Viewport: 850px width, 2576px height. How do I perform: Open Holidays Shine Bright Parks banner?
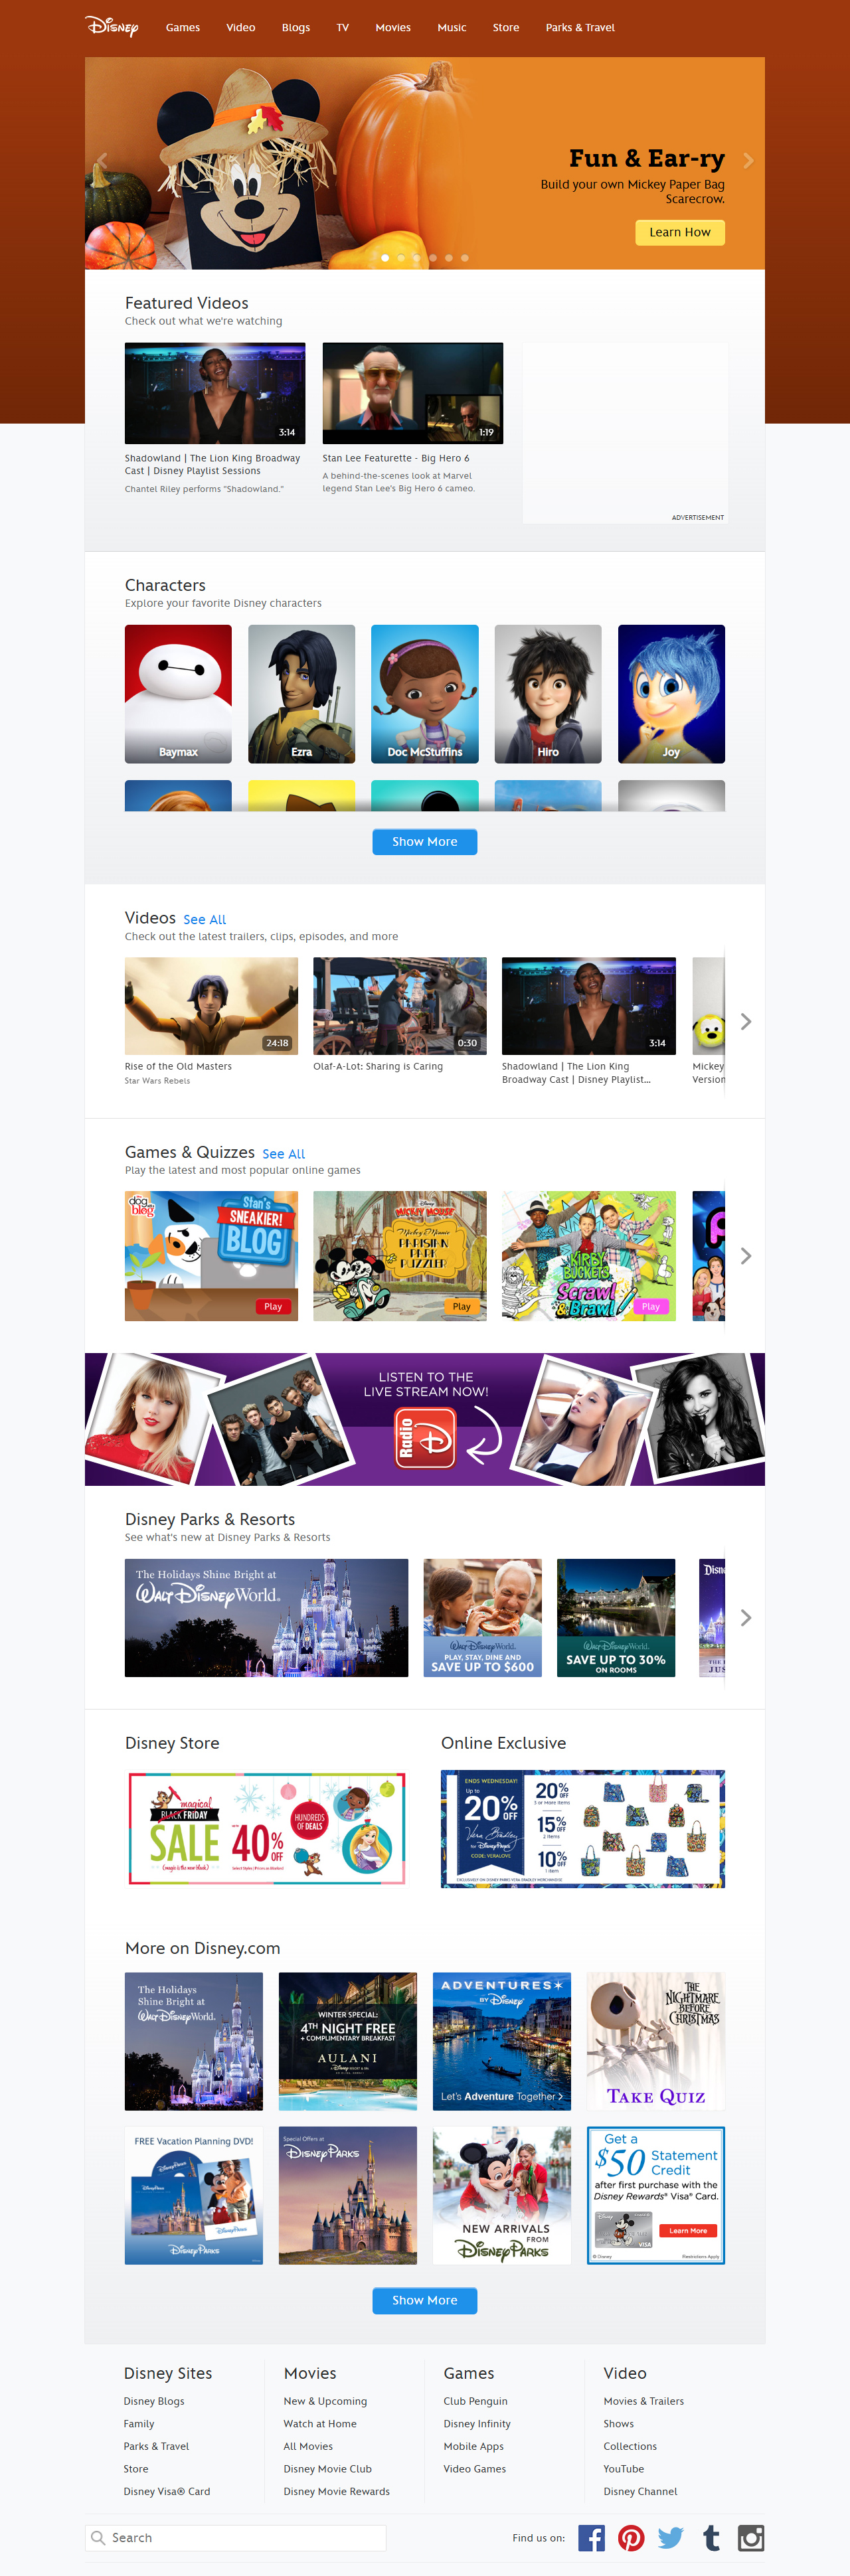(x=266, y=1618)
